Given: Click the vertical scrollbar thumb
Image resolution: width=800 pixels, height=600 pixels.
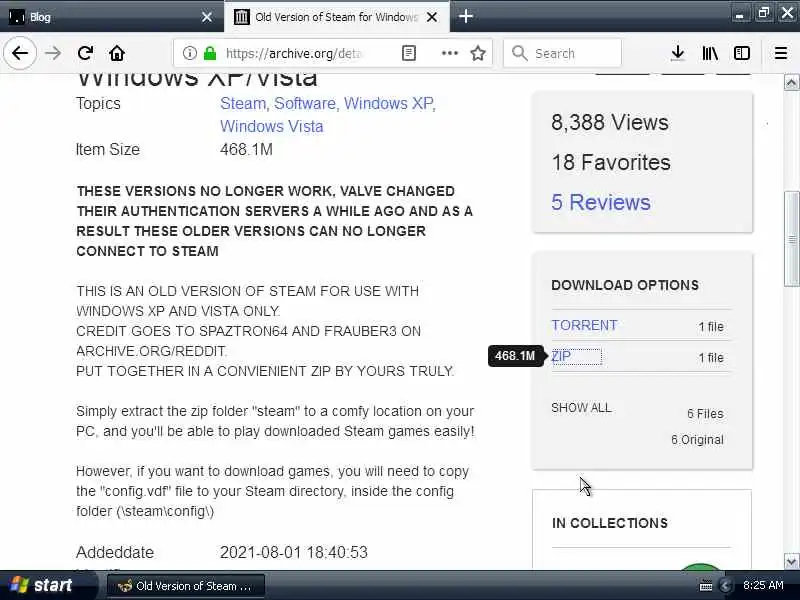Looking at the screenshot, I should 791,239.
